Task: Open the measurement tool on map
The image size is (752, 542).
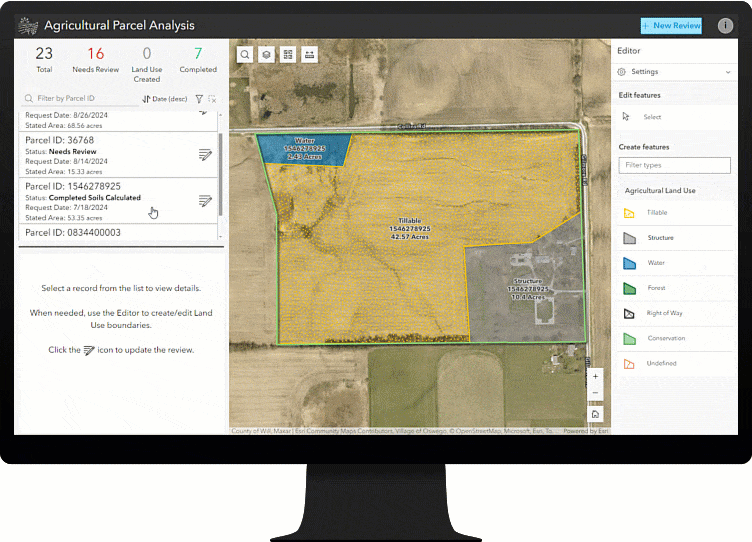Action: pyautogui.click(x=309, y=55)
